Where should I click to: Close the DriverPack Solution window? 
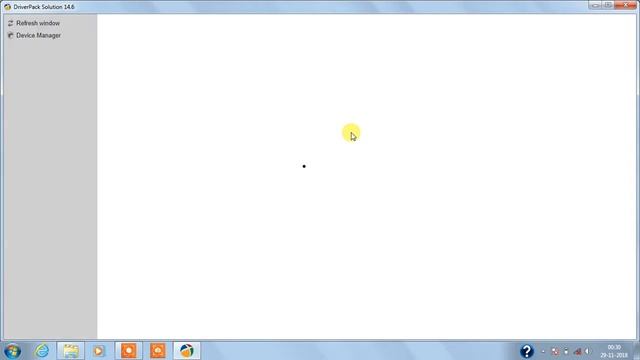coord(625,5)
